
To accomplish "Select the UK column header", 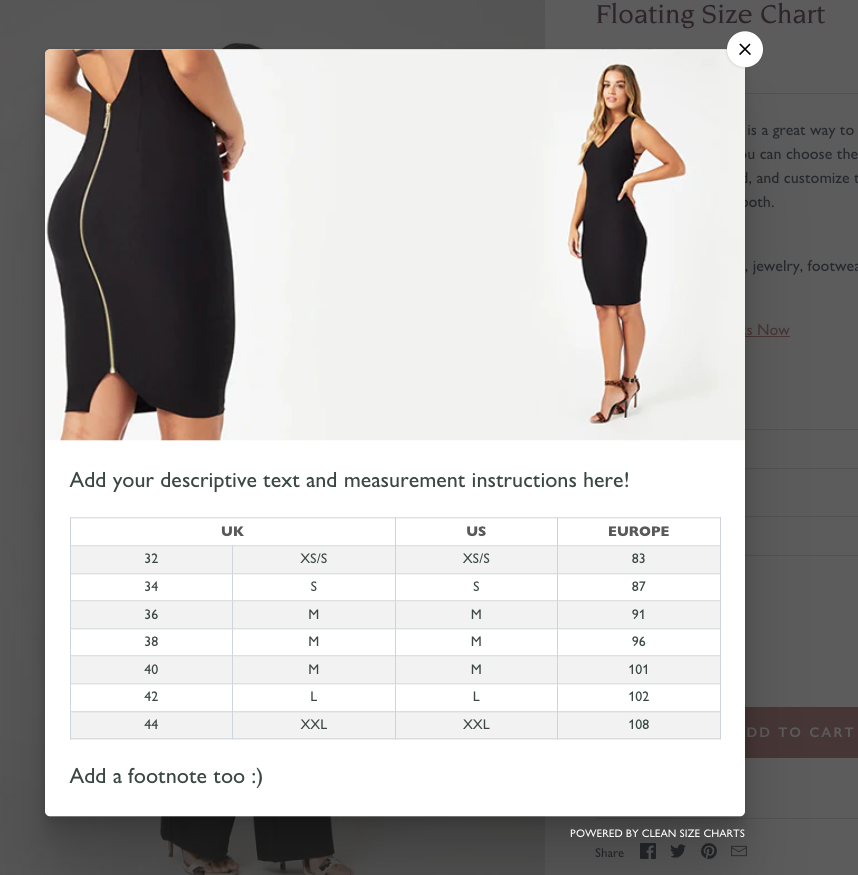I will tap(233, 531).
